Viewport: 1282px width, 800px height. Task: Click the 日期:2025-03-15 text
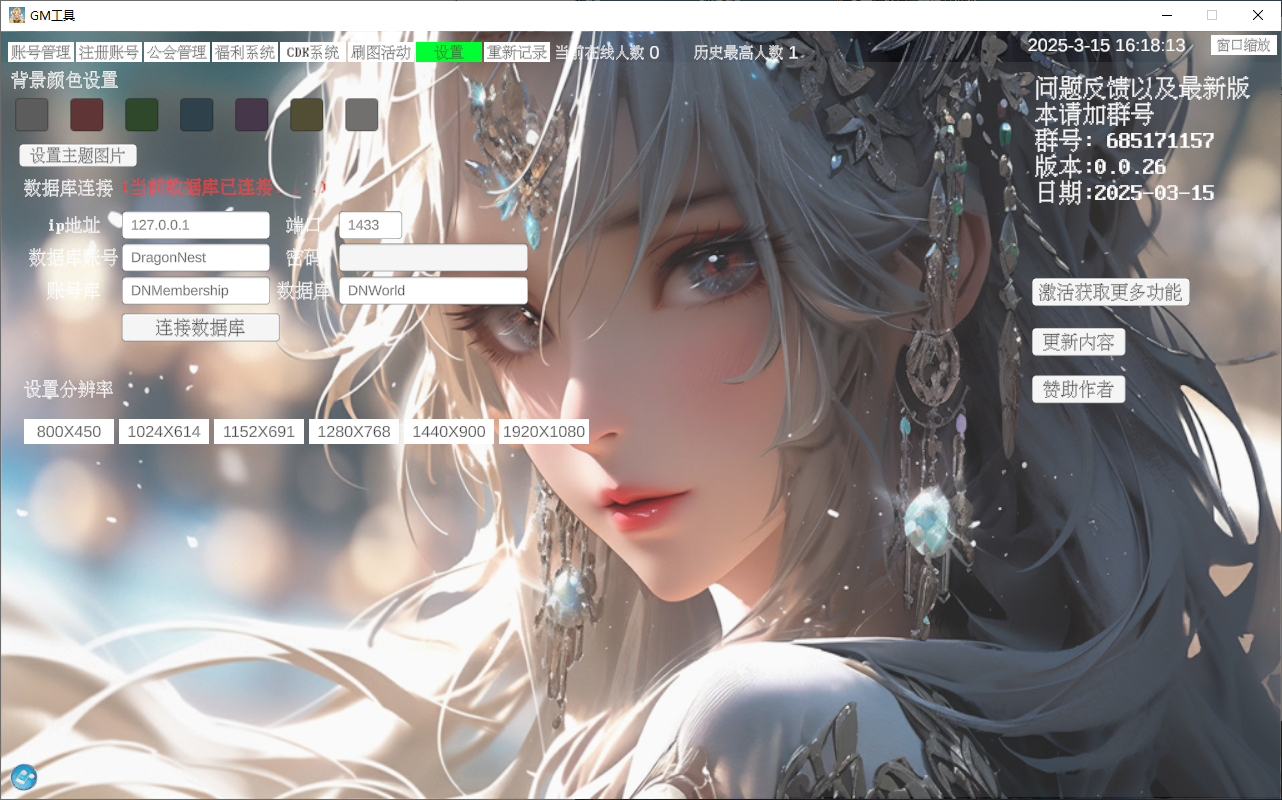[x=1124, y=193]
